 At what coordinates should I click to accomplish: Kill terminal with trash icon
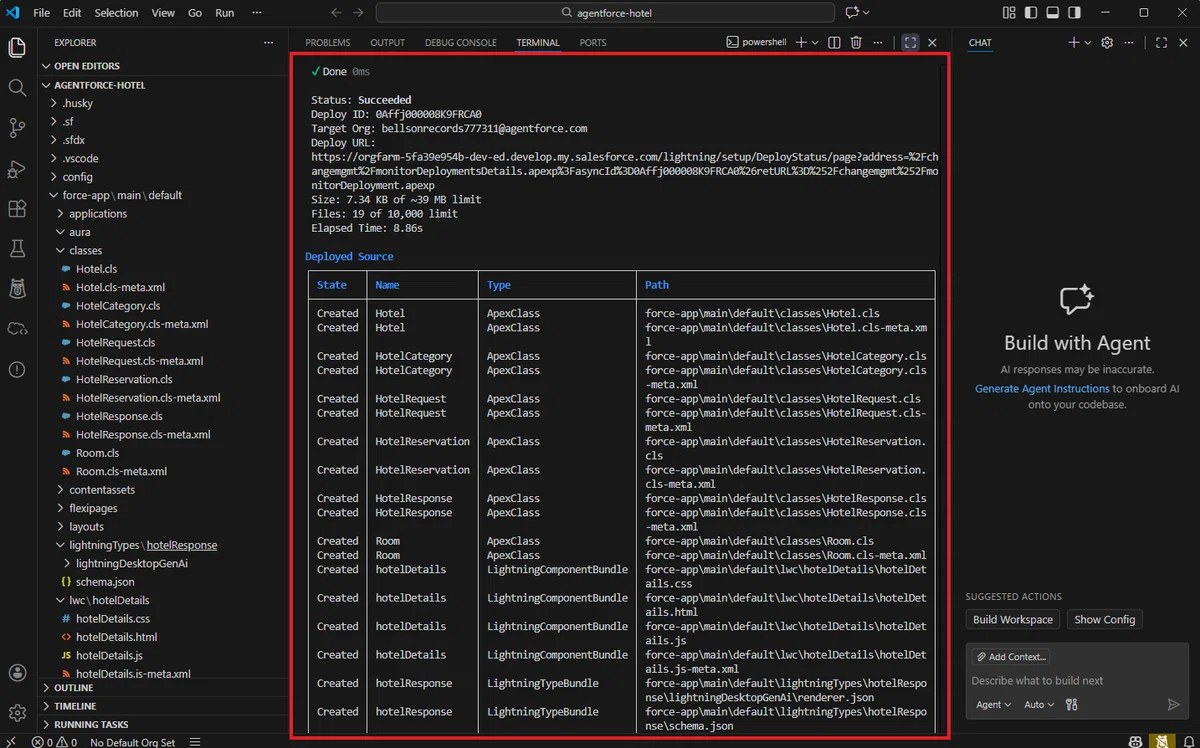856,42
